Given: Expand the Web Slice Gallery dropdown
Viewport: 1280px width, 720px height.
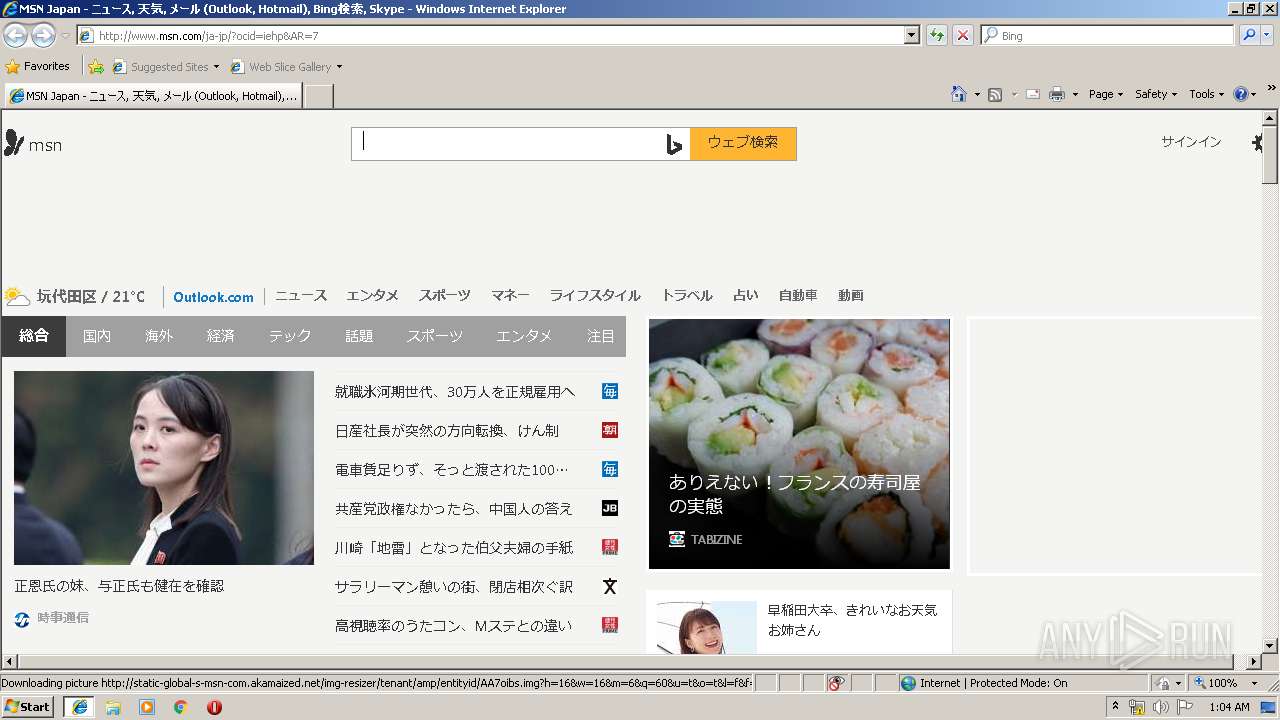Looking at the screenshot, I should pyautogui.click(x=339, y=67).
